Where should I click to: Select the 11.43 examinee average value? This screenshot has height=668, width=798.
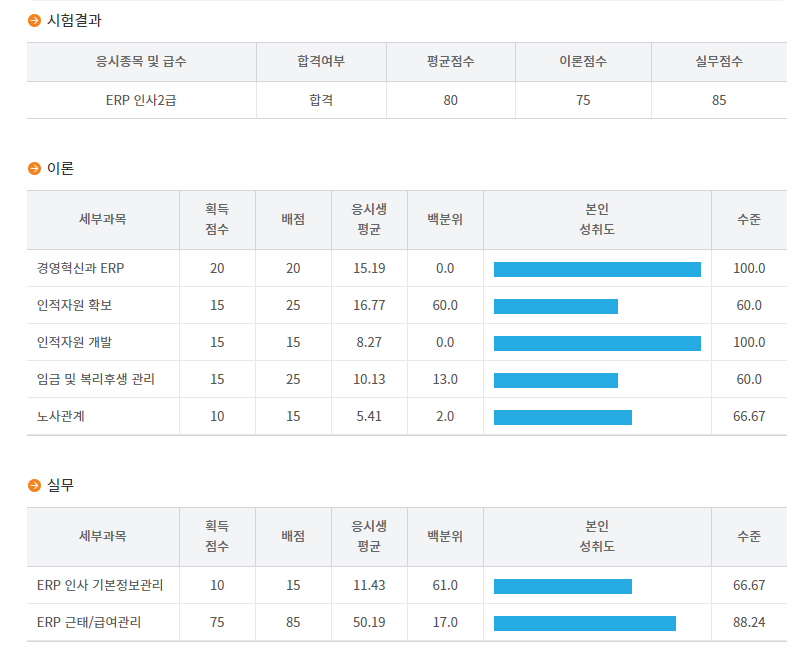point(369,585)
